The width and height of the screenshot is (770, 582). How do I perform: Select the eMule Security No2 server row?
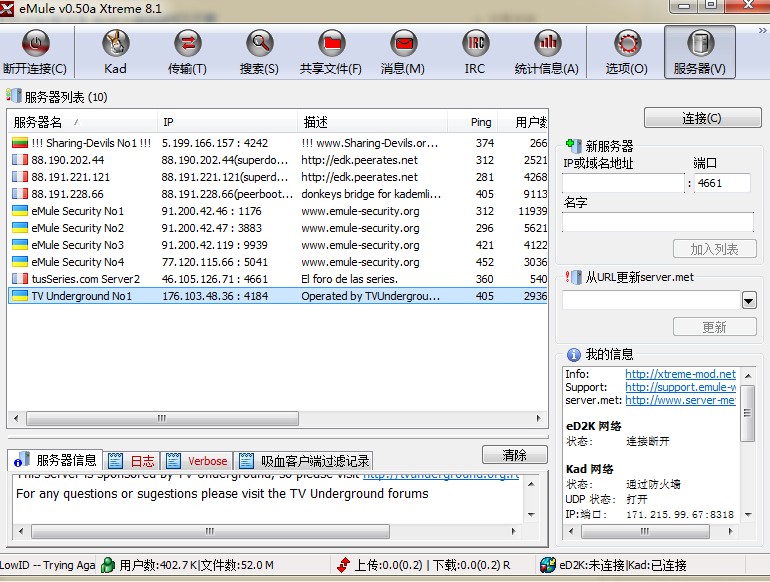[278, 228]
